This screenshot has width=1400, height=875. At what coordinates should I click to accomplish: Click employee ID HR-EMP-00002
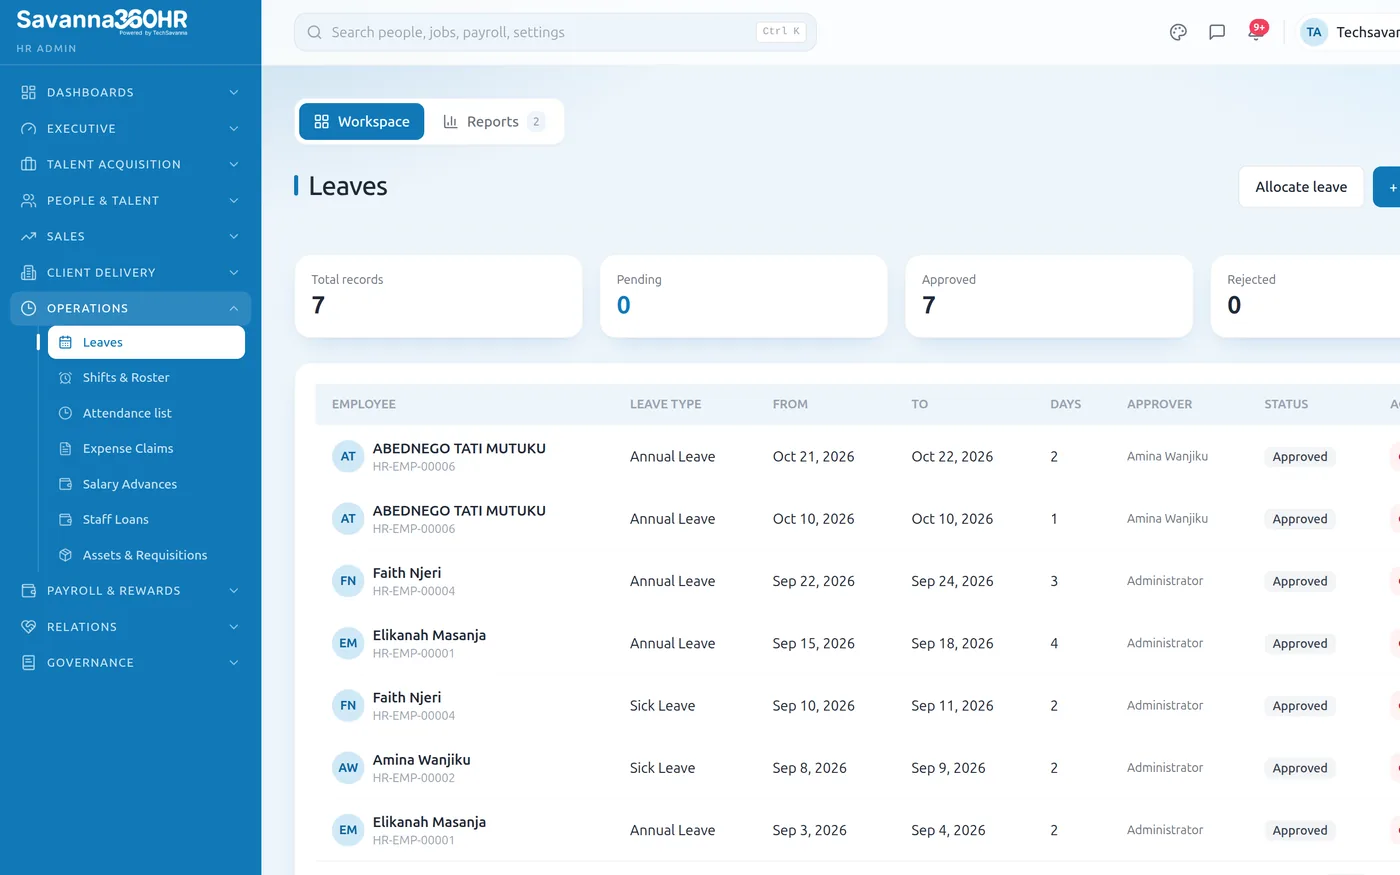[x=414, y=778]
